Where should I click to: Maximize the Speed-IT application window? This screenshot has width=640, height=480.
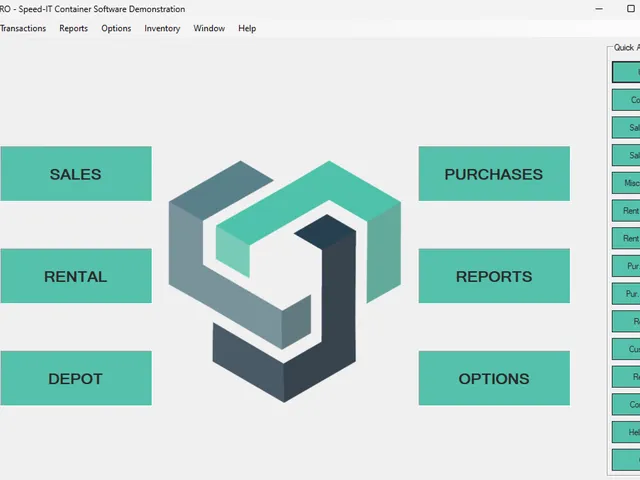[x=631, y=9]
